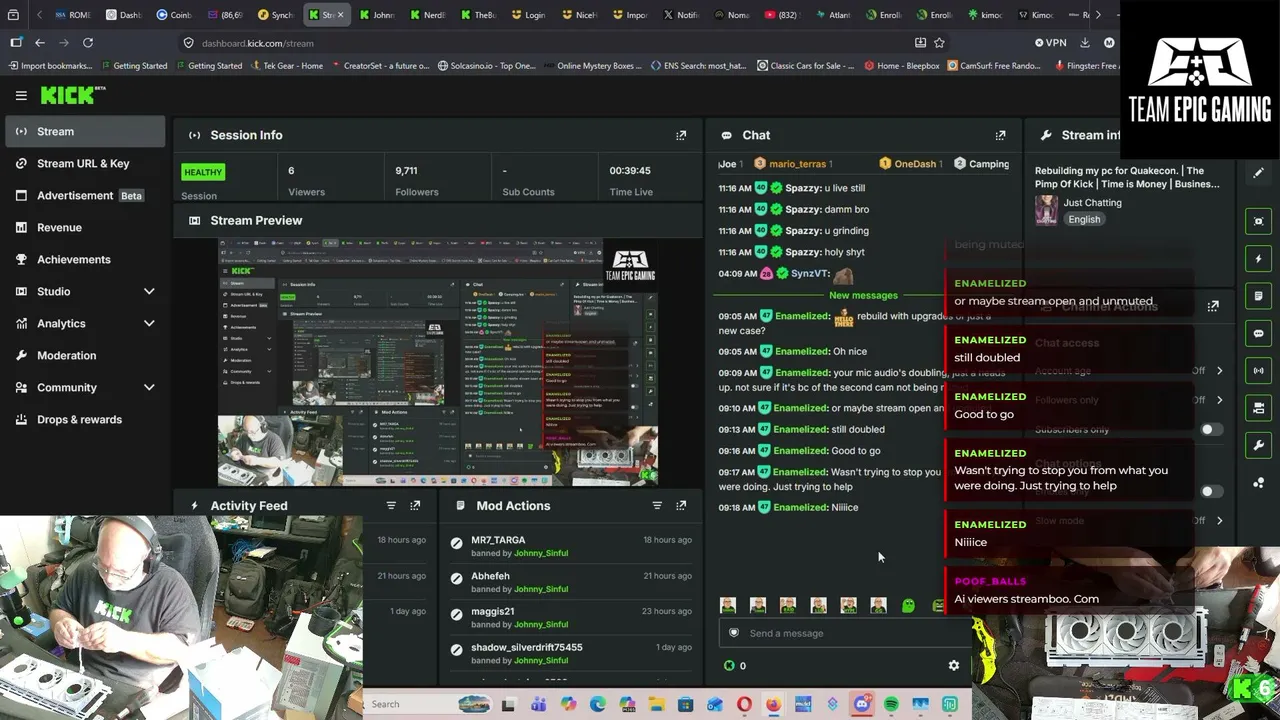Pop out the Mod Actions panel
Screen dimensions: 1280x720
coord(681,506)
